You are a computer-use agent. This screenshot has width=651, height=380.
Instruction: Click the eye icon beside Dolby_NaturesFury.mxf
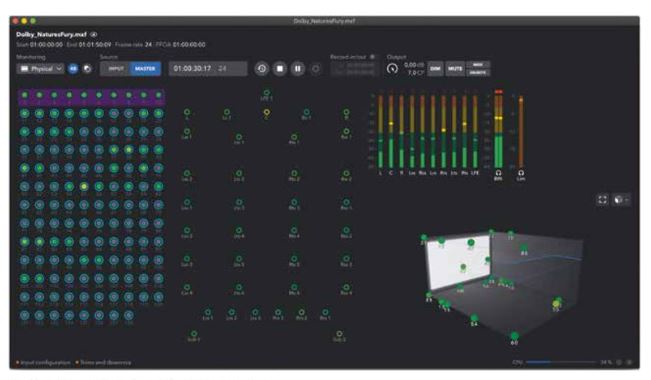pyautogui.click(x=94, y=34)
